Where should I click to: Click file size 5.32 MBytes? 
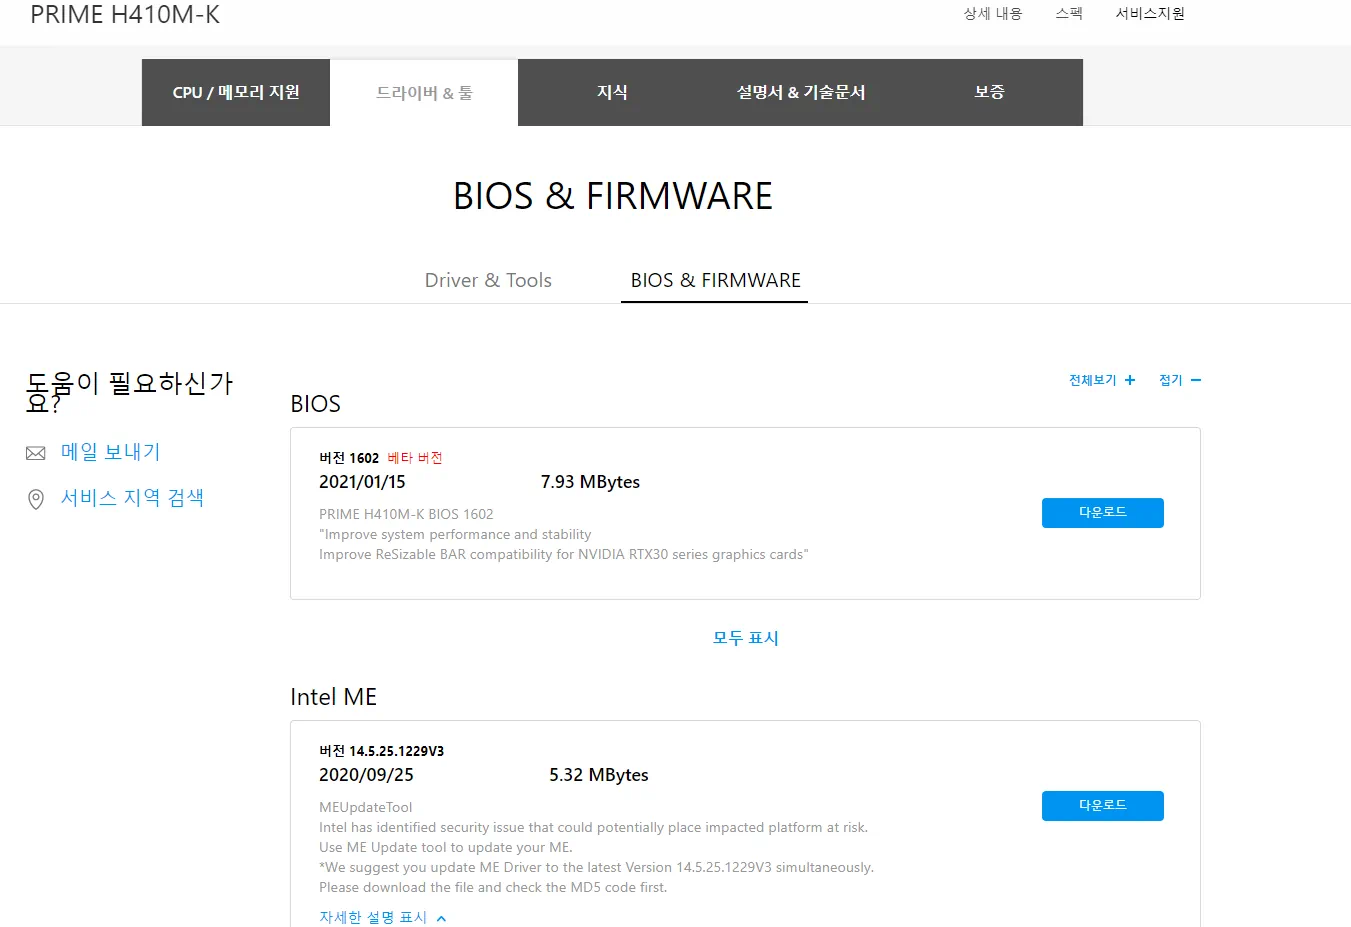click(x=599, y=775)
